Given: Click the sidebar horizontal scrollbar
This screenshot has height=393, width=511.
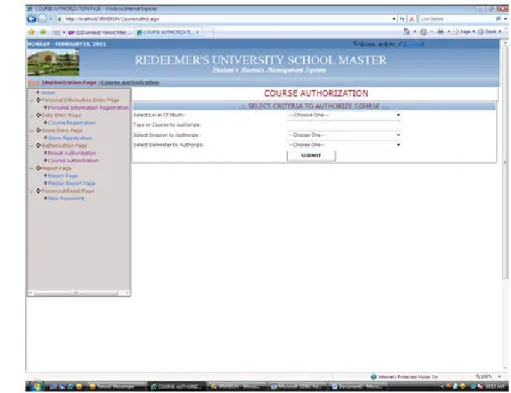Looking at the screenshot, I should point(78,293).
